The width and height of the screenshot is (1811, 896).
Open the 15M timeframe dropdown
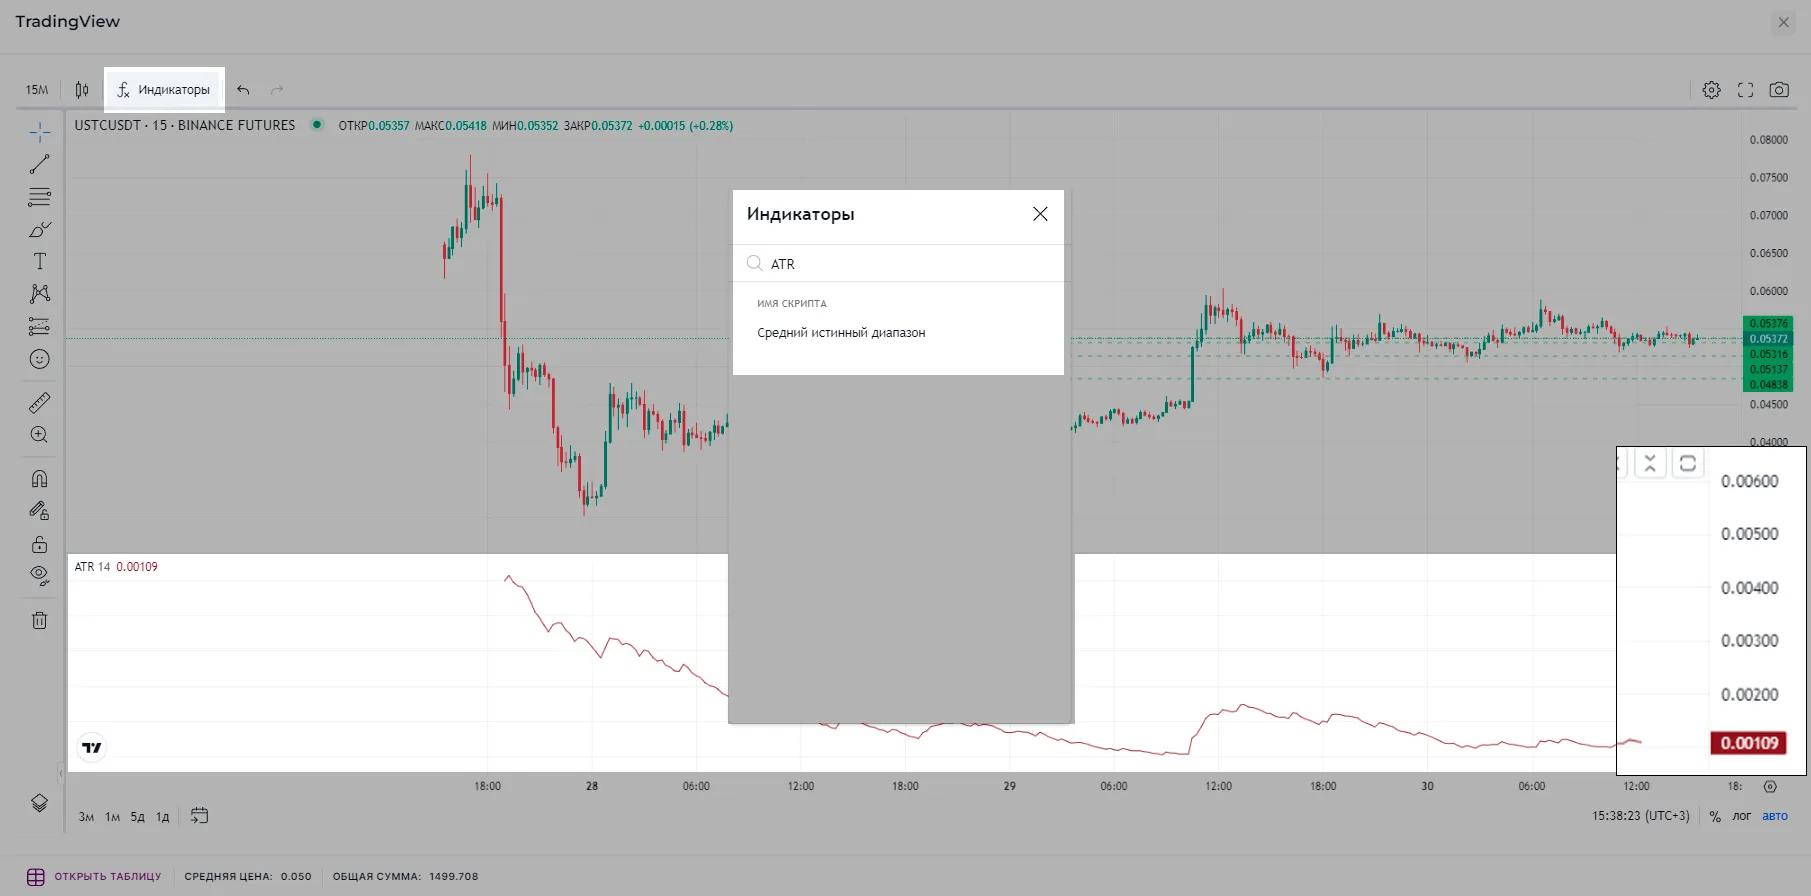point(37,90)
